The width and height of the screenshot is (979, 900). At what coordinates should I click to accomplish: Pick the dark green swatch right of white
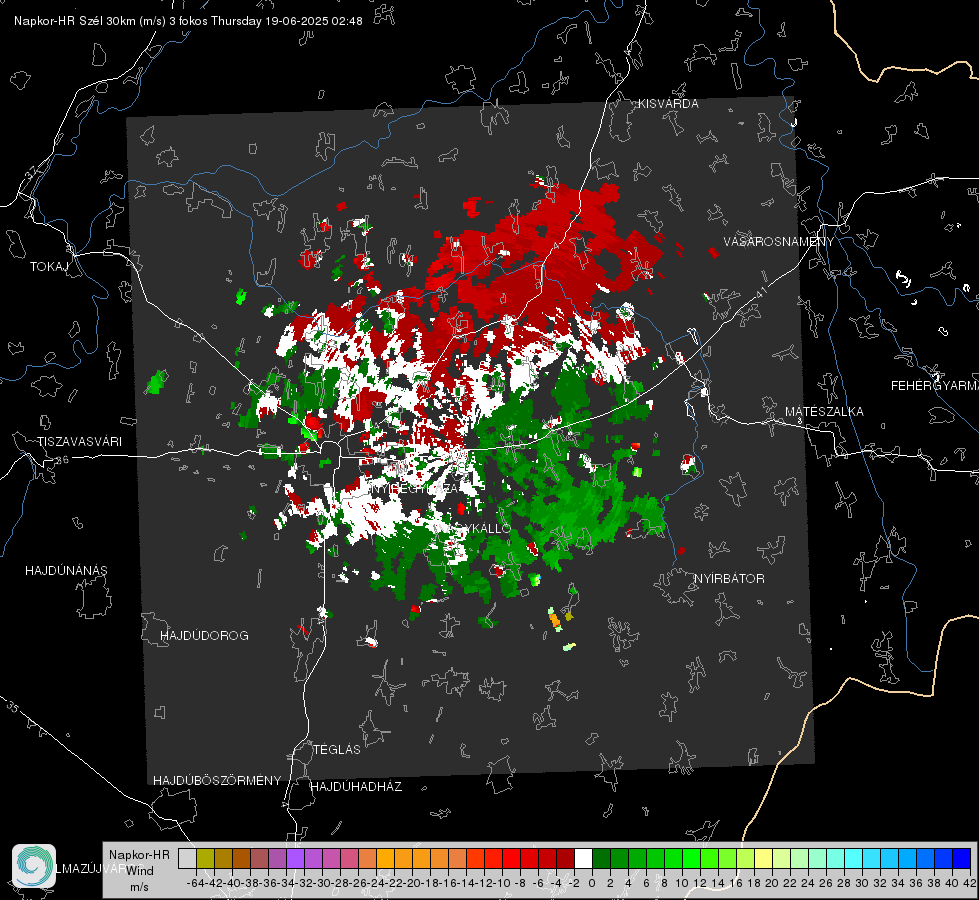click(601, 858)
